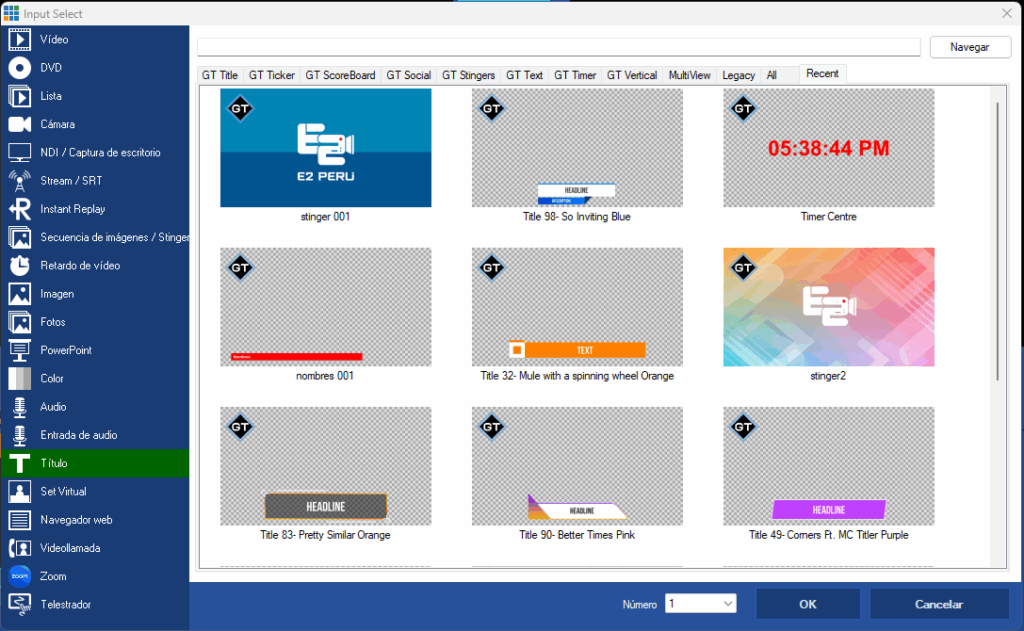The image size is (1024, 631).
Task: Select the Cámara input icon
Action: tap(20, 125)
